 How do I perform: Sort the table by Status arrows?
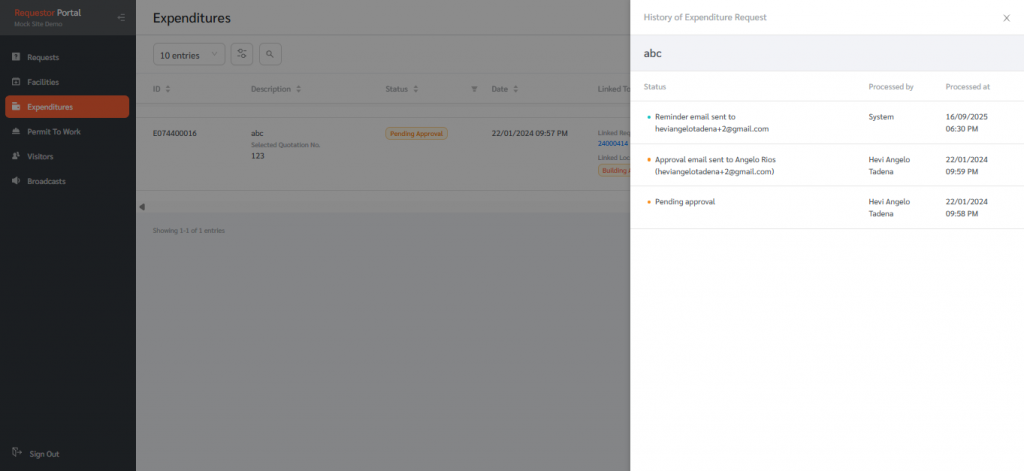click(x=416, y=89)
